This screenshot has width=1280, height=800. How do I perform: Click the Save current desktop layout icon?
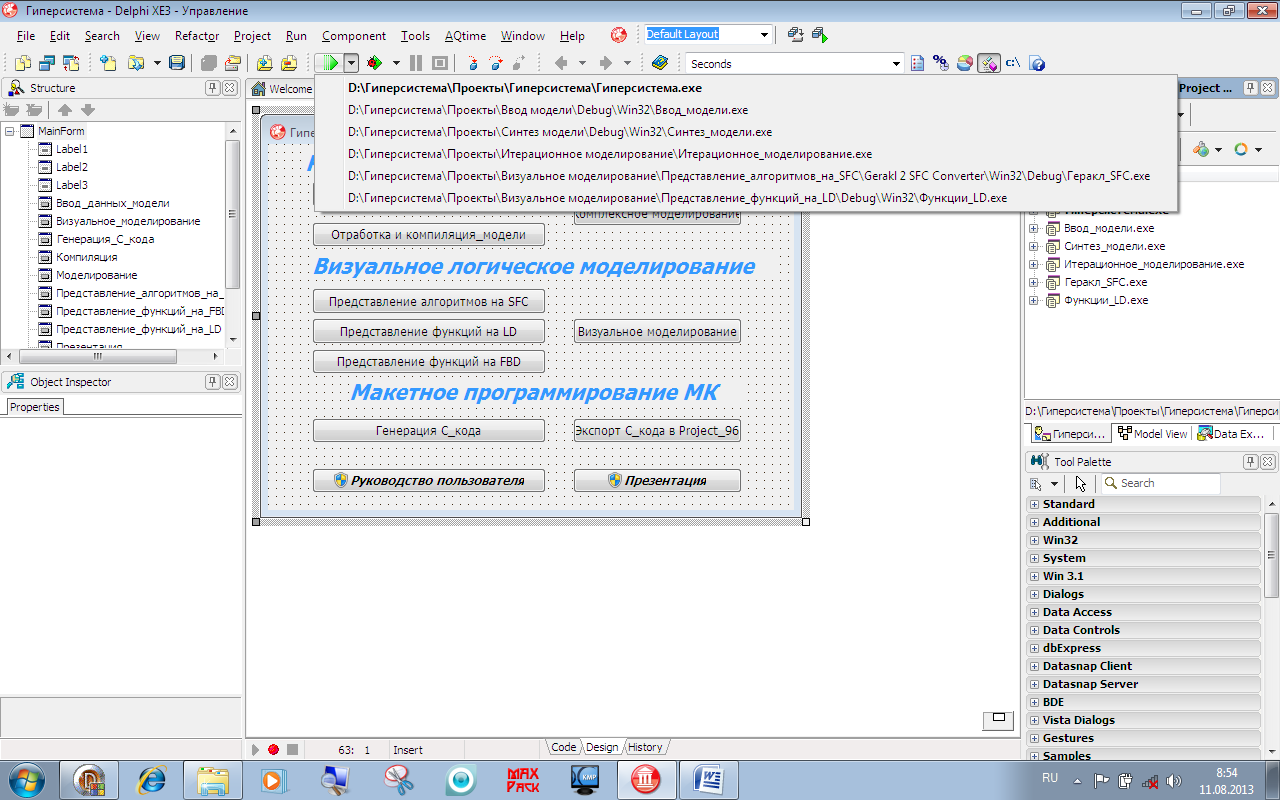pos(796,34)
